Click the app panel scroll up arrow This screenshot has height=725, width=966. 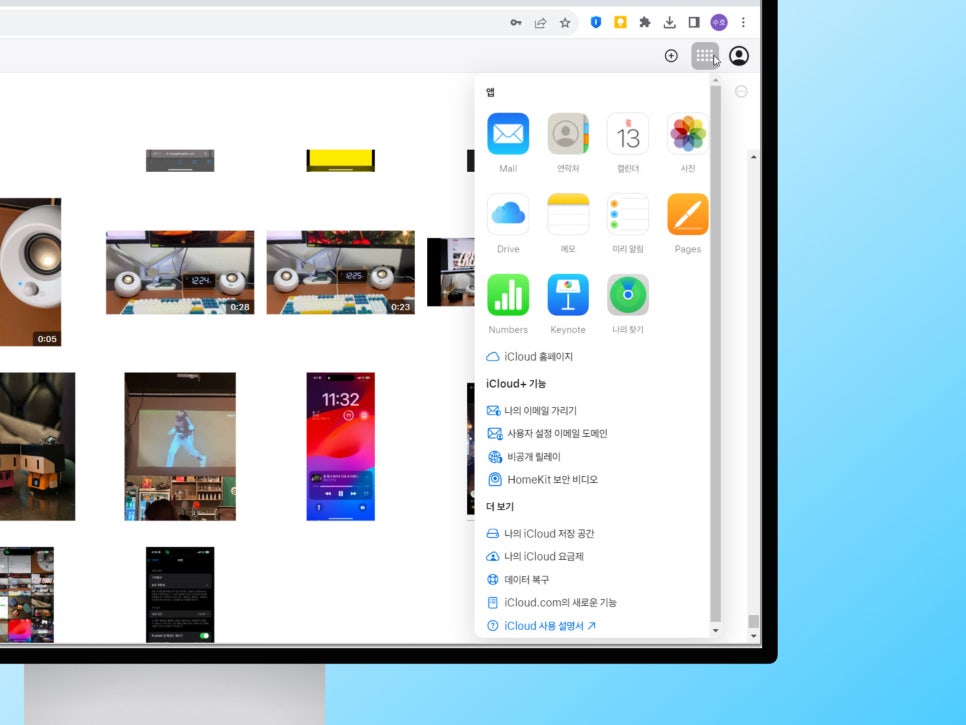pyautogui.click(x=715, y=81)
